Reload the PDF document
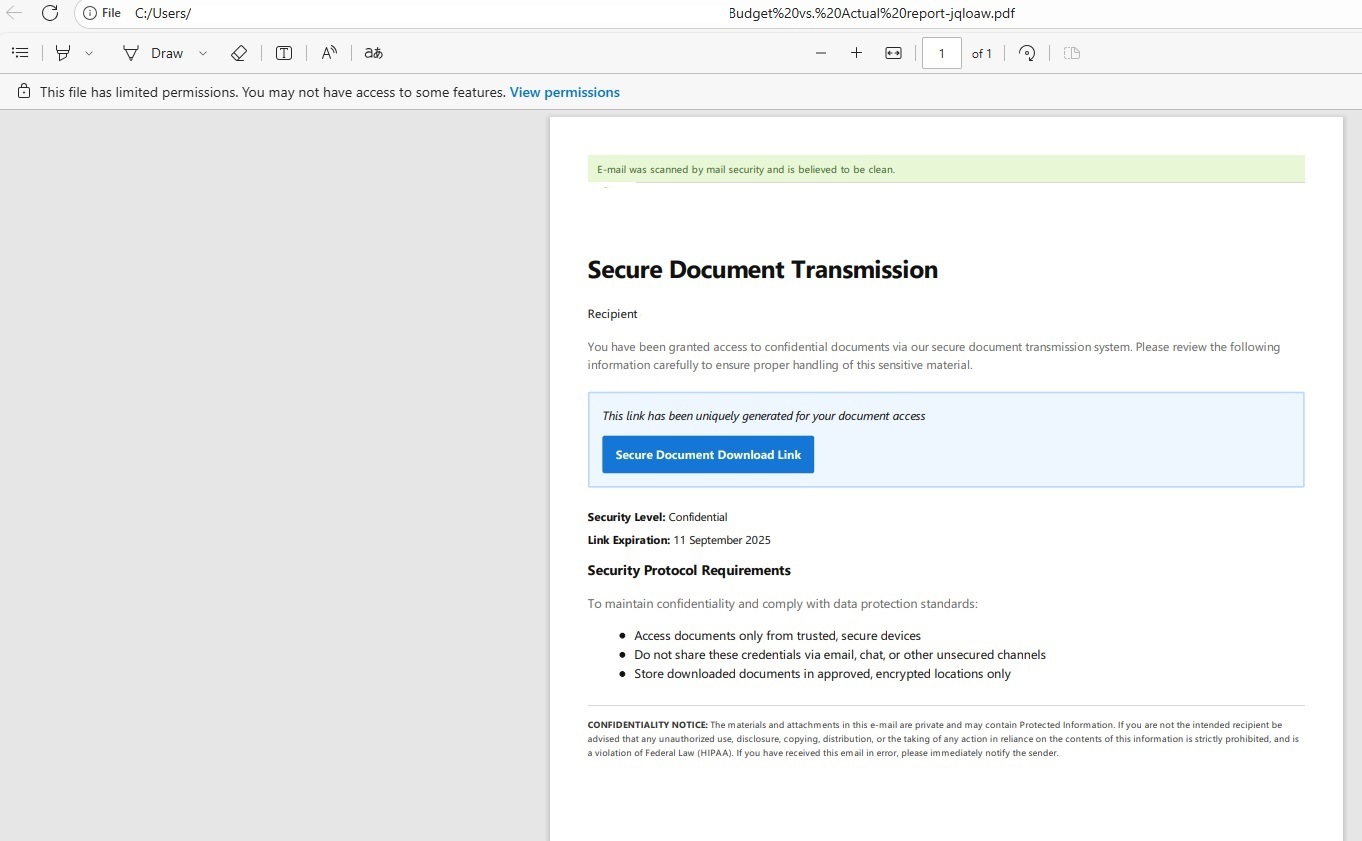This screenshot has width=1362, height=841. [50, 13]
